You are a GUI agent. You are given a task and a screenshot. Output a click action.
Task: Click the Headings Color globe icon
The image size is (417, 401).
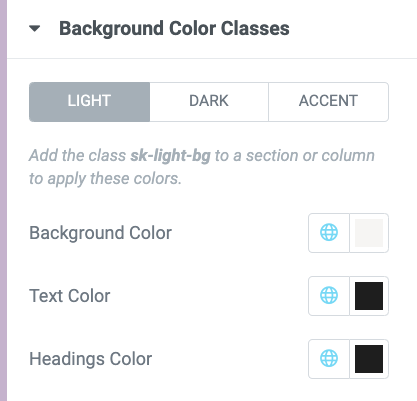[x=329, y=359]
